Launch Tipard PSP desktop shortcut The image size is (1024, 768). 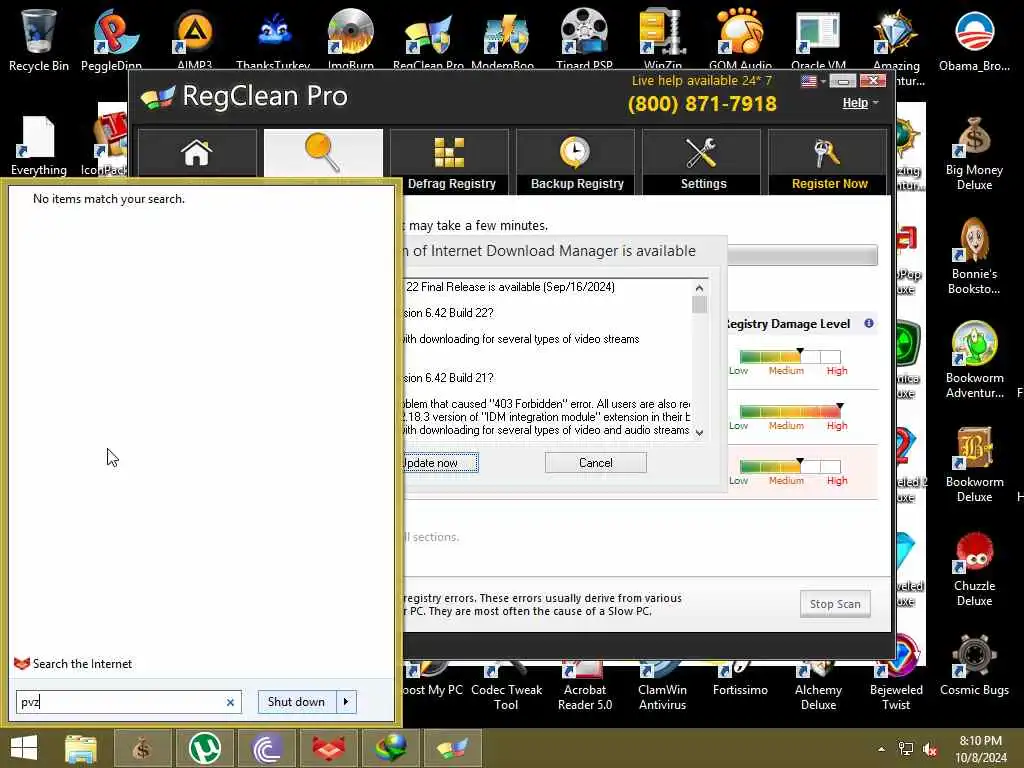(584, 39)
